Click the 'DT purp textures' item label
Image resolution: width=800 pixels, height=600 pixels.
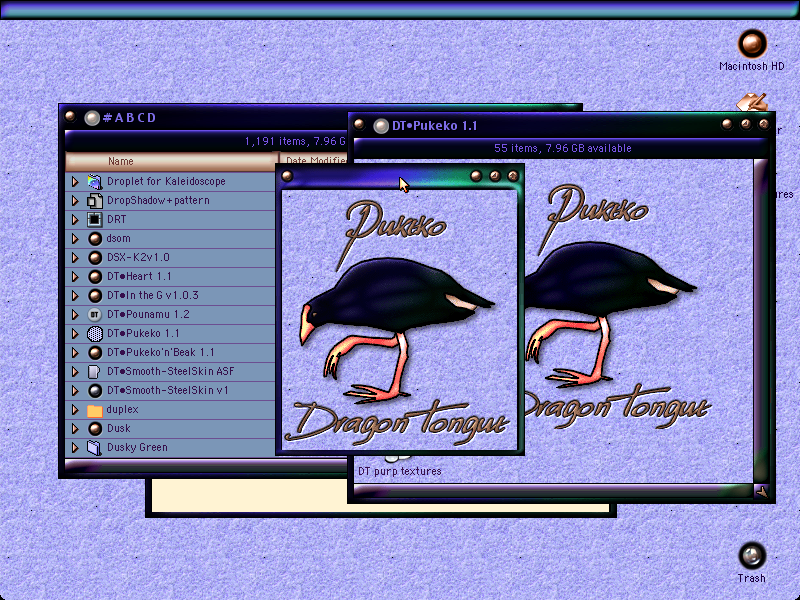pyautogui.click(x=400, y=471)
